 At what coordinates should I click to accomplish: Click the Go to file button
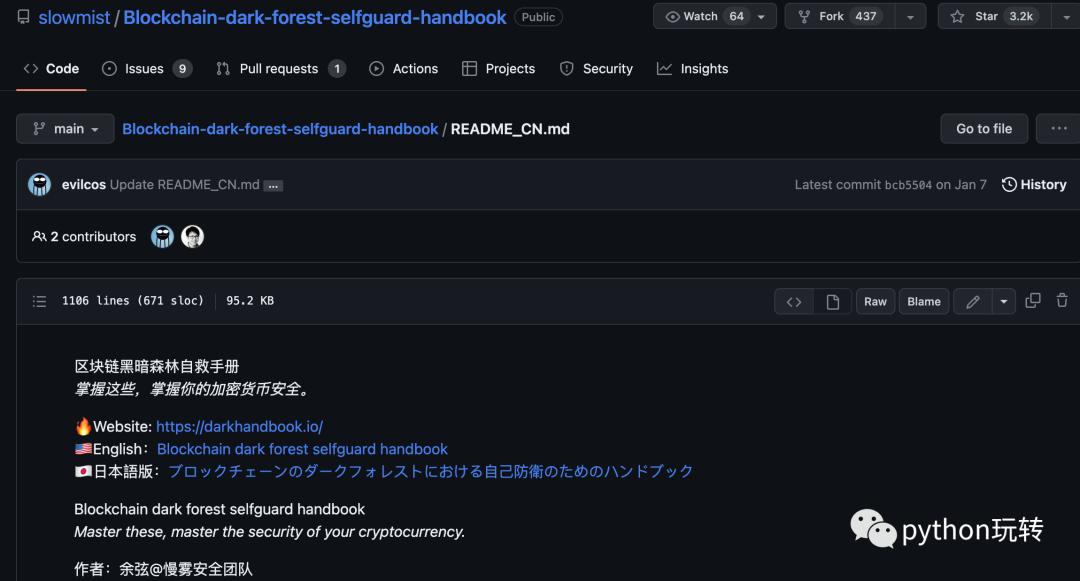coord(984,128)
